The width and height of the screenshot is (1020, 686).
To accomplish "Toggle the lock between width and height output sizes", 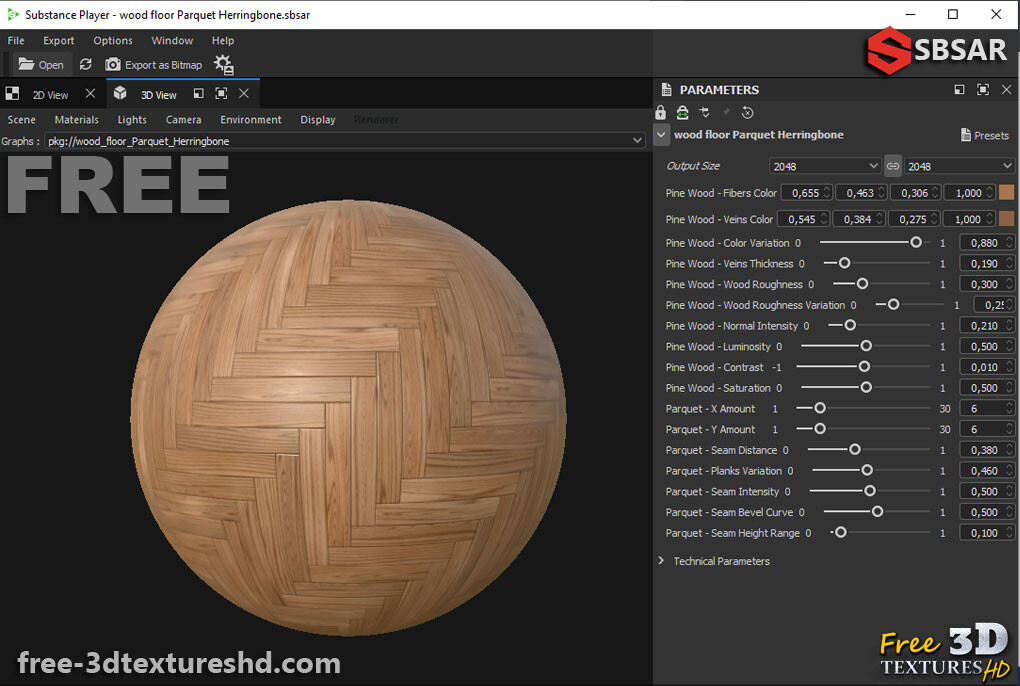I will click(x=893, y=165).
